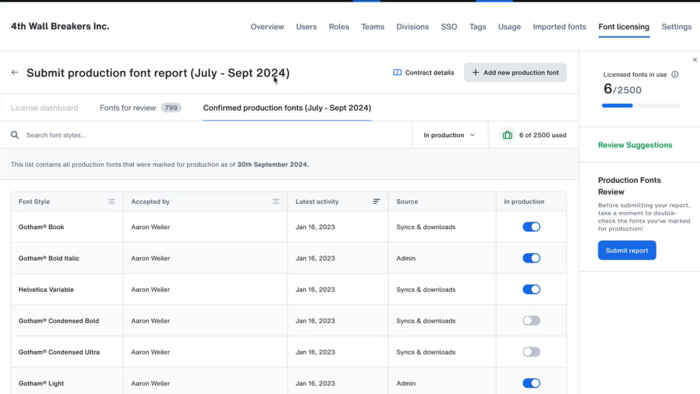Switch to License dashboard tab

[x=44, y=108]
